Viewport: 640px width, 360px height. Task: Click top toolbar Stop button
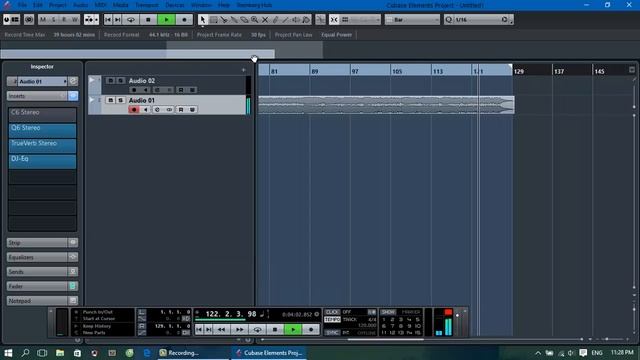point(148,20)
